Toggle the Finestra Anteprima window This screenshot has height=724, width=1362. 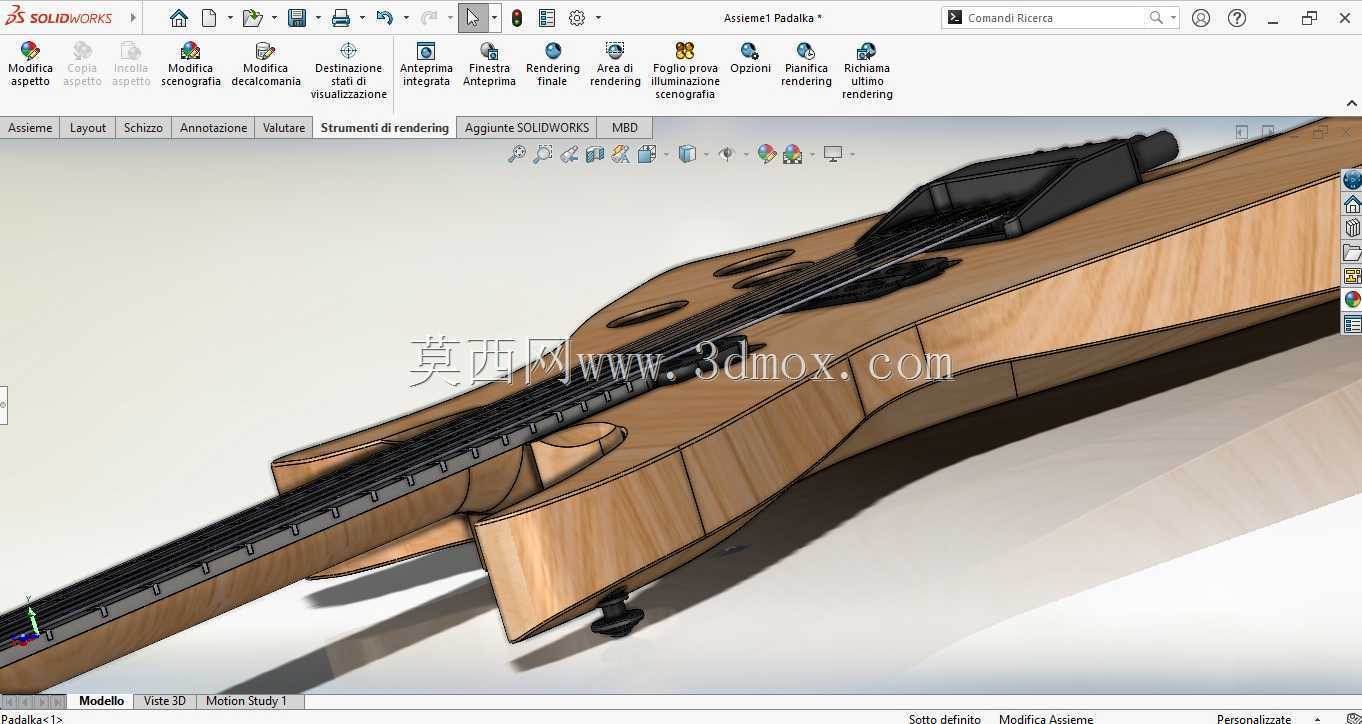(x=489, y=64)
